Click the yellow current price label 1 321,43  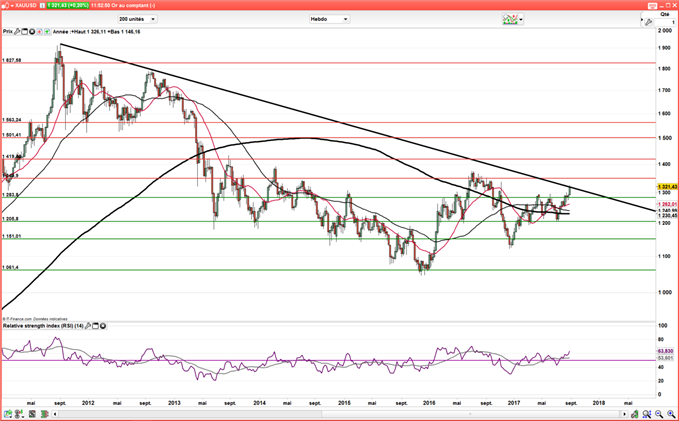click(x=667, y=187)
